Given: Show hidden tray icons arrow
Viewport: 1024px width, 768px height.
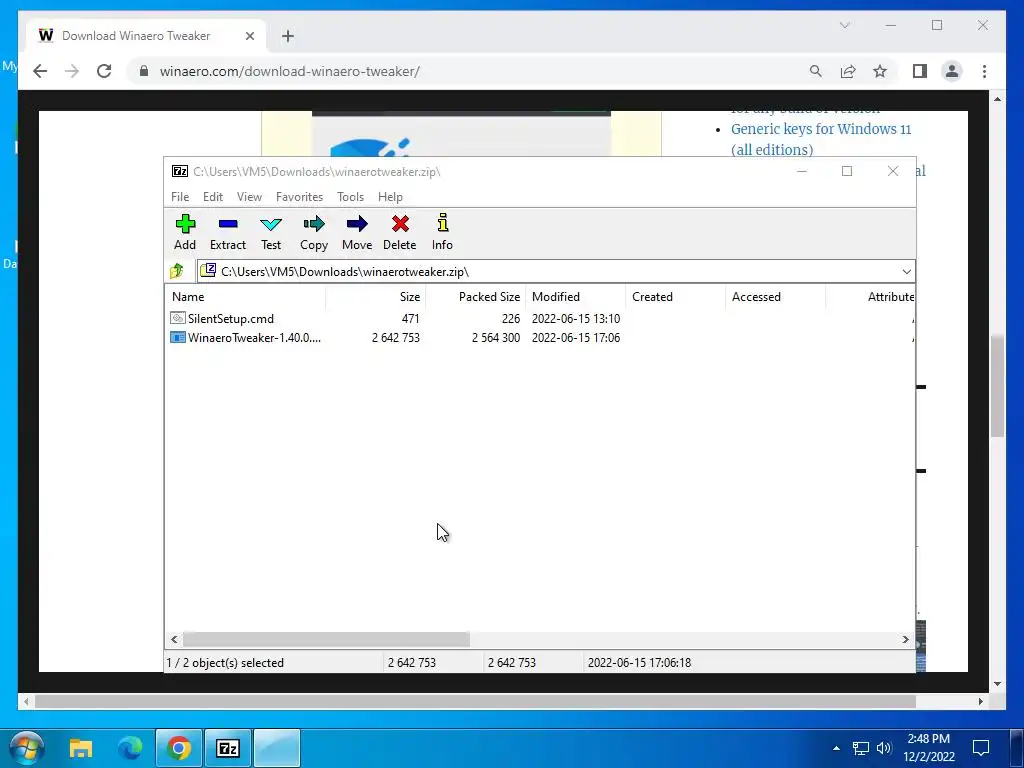Looking at the screenshot, I should 836,748.
